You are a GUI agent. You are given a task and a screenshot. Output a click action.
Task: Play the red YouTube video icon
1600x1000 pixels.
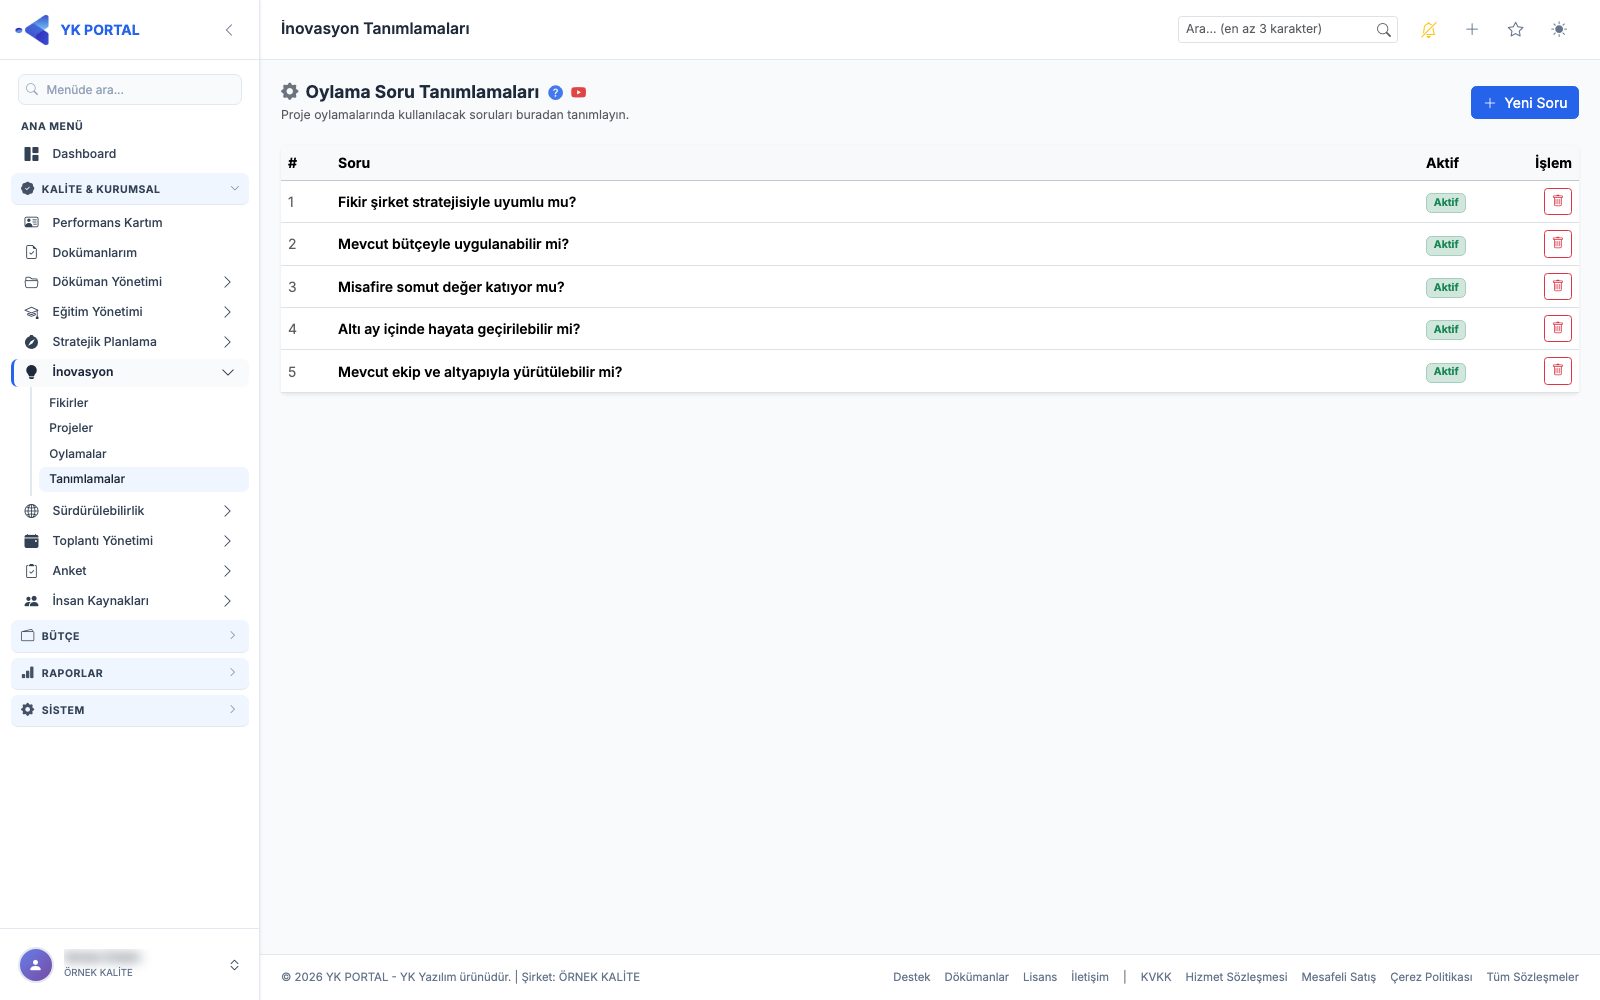tap(578, 92)
